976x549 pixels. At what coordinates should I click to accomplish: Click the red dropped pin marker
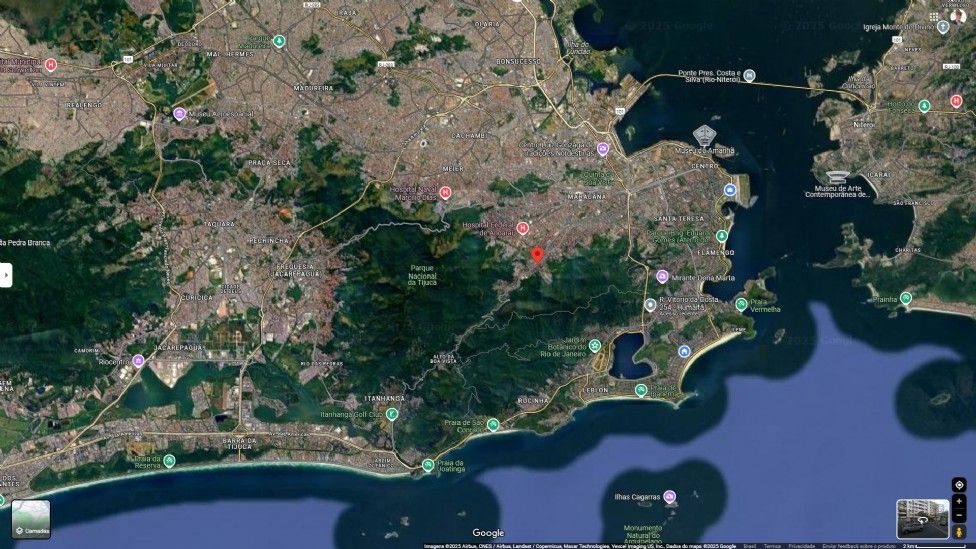[538, 255]
